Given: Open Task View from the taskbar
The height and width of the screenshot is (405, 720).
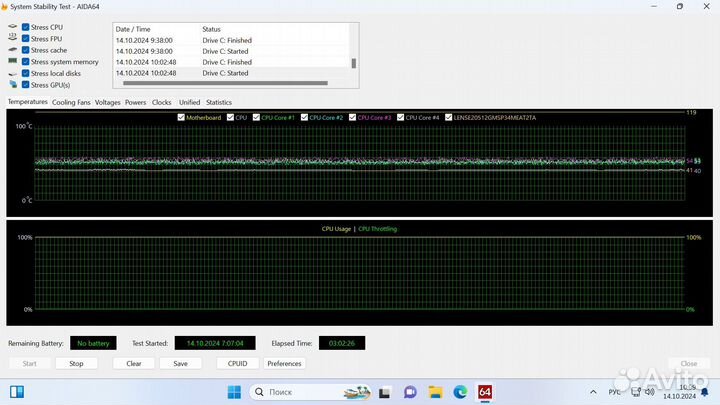Looking at the screenshot, I should click(x=384, y=392).
